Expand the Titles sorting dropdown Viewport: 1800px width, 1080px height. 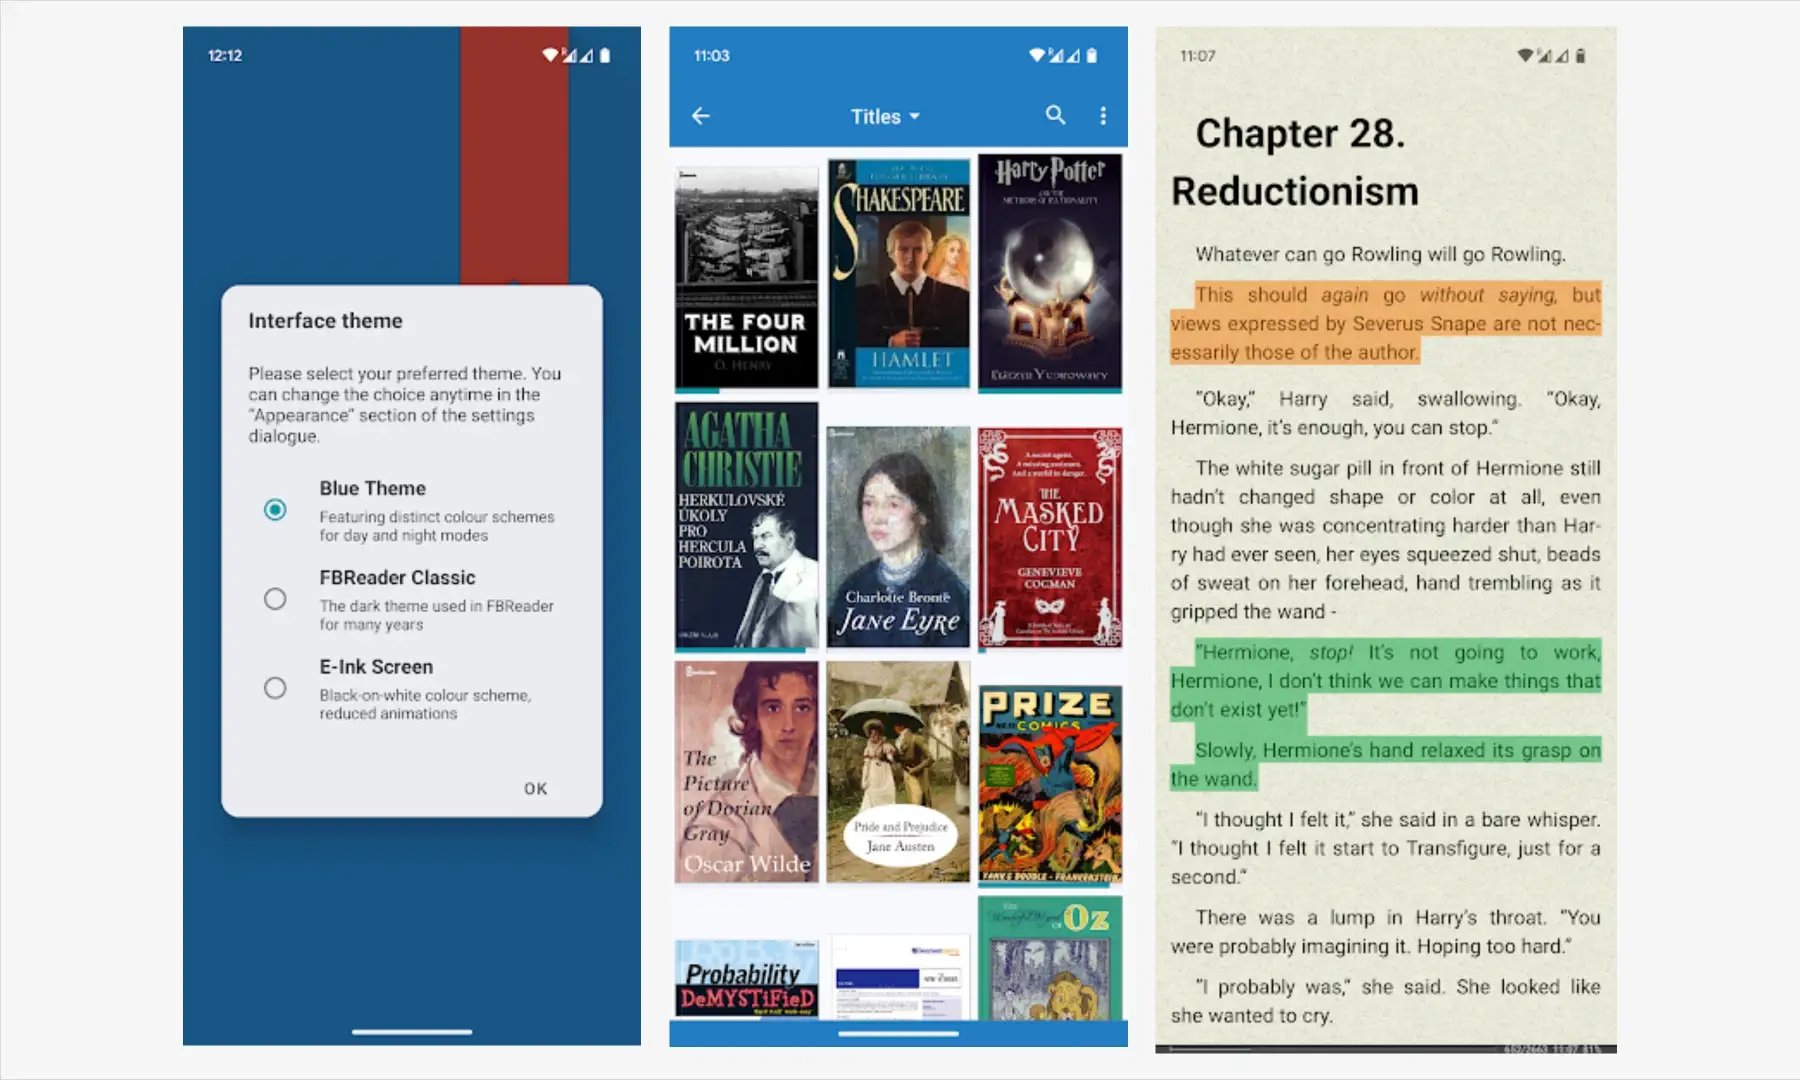[885, 117]
